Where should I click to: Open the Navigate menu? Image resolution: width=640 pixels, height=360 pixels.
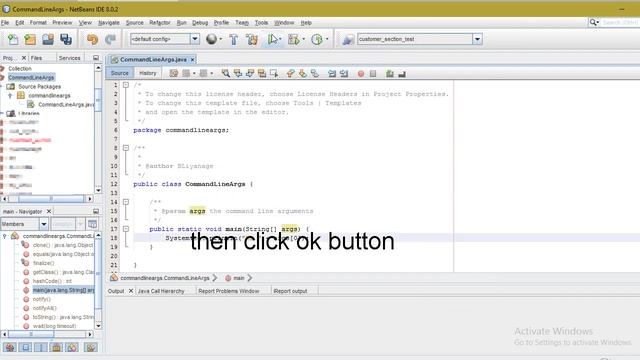109,23
